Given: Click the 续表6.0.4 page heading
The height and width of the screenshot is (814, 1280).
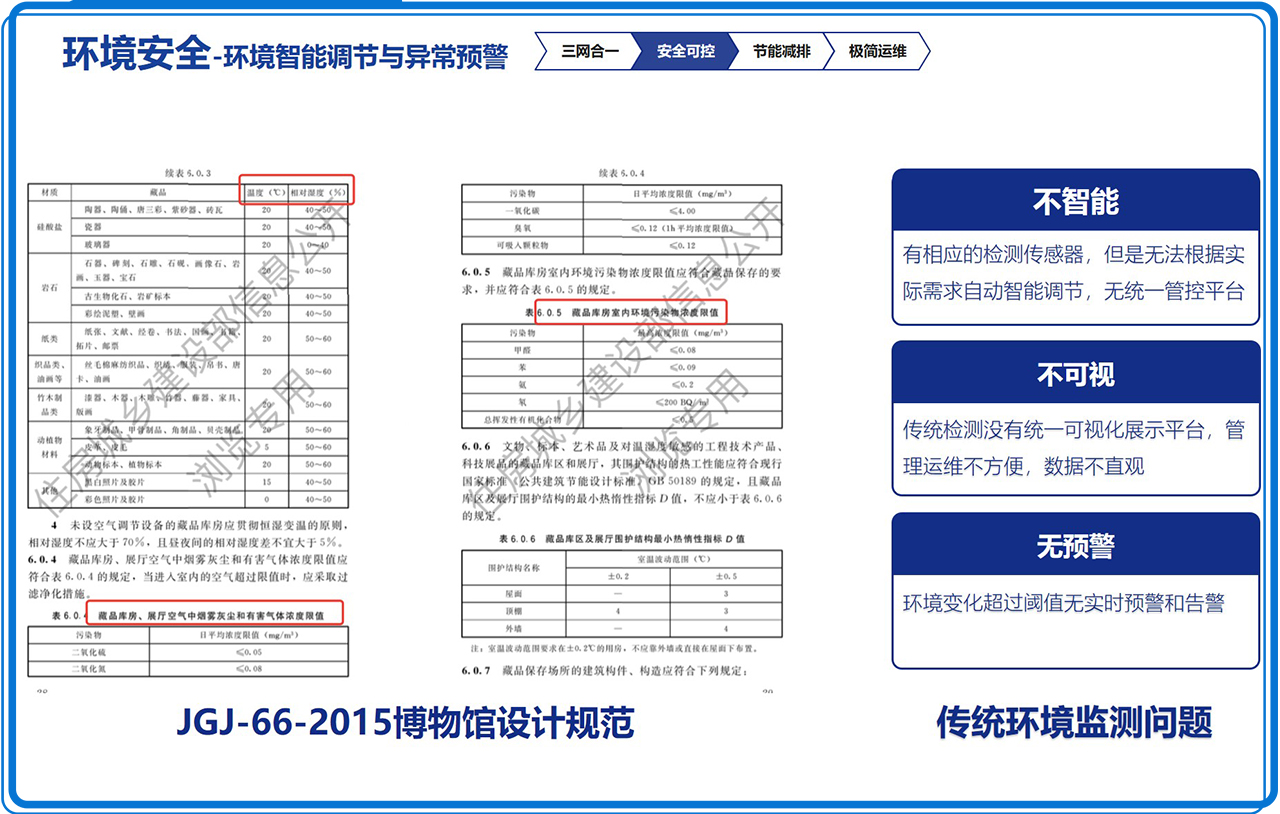Looking at the screenshot, I should 621,173.
